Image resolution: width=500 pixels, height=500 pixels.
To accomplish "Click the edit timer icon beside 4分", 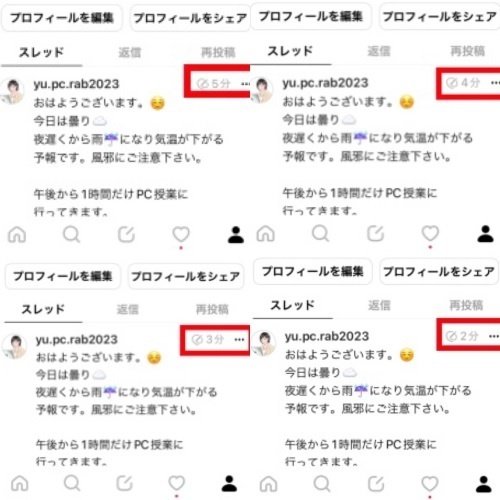I will pyautogui.click(x=452, y=83).
